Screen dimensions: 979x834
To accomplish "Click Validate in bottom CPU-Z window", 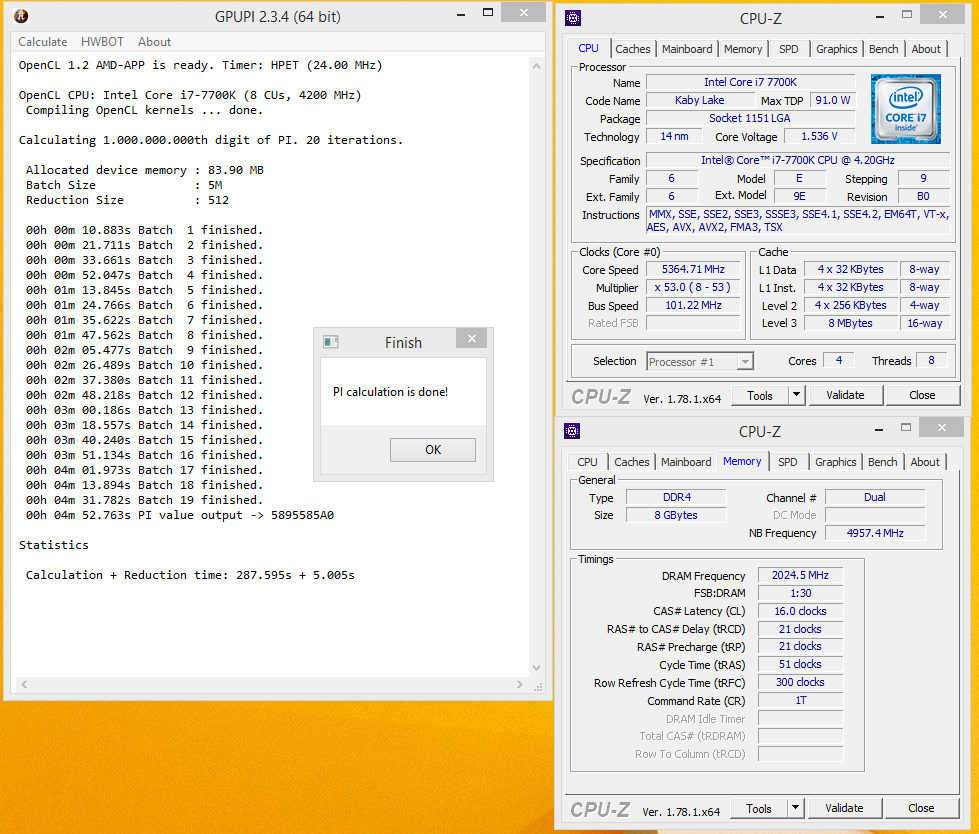I will point(844,808).
